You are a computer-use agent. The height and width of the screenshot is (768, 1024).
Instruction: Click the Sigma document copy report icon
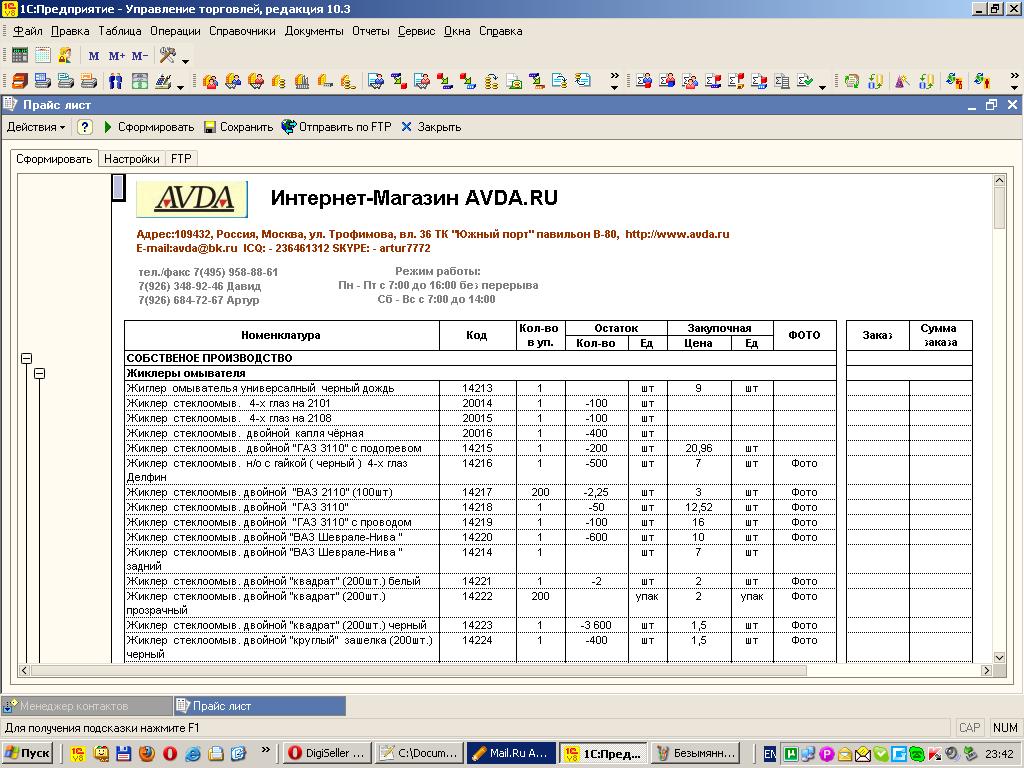coord(782,81)
